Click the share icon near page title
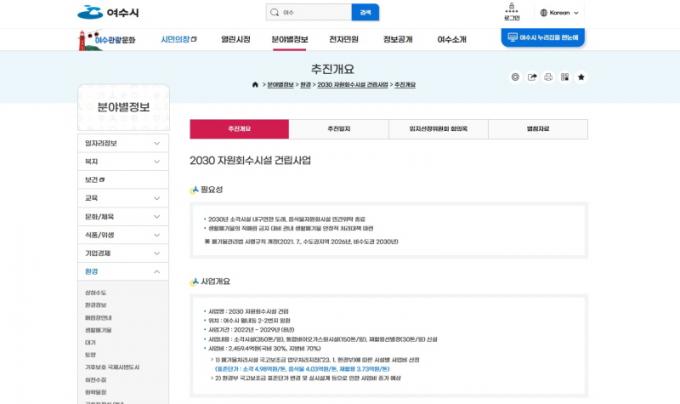Screen dimensions: 680x404 531,77
